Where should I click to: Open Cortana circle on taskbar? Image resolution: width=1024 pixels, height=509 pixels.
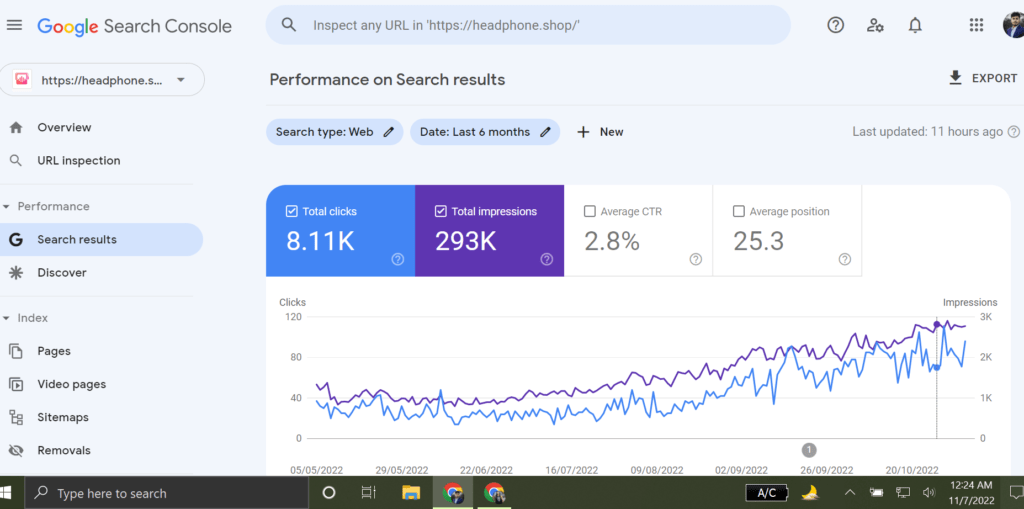coord(329,493)
